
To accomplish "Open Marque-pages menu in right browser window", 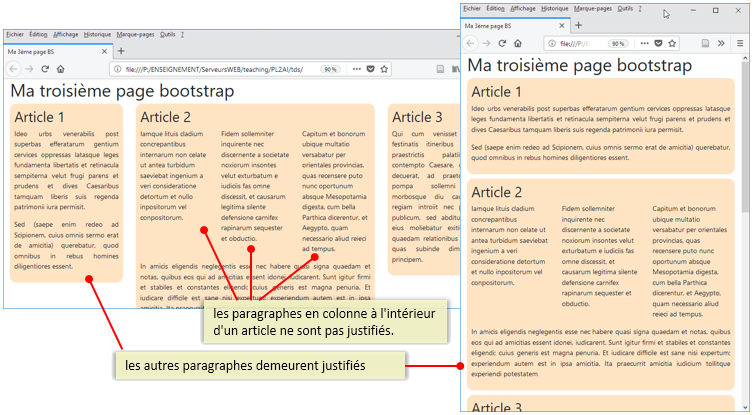I will coord(594,8).
